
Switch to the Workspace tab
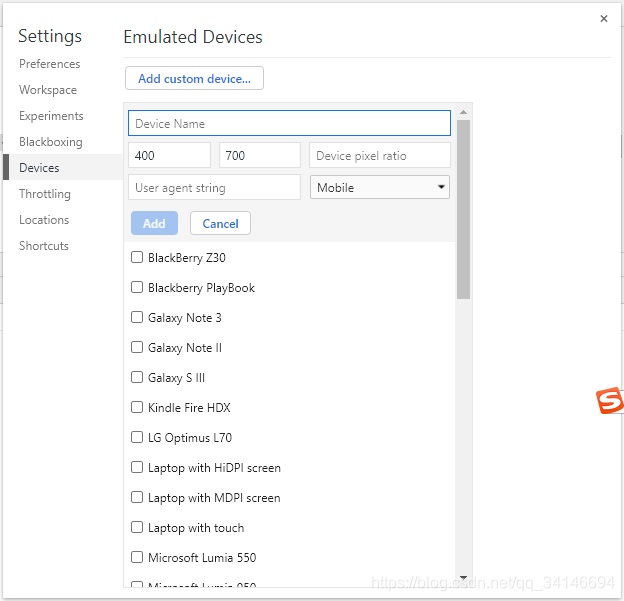pyautogui.click(x=48, y=90)
